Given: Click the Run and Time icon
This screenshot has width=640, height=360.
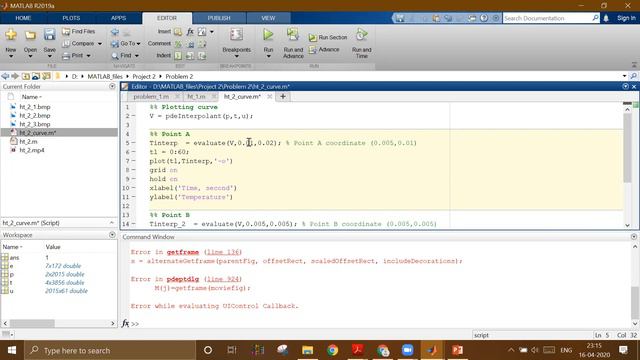Looking at the screenshot, I should point(362,35).
